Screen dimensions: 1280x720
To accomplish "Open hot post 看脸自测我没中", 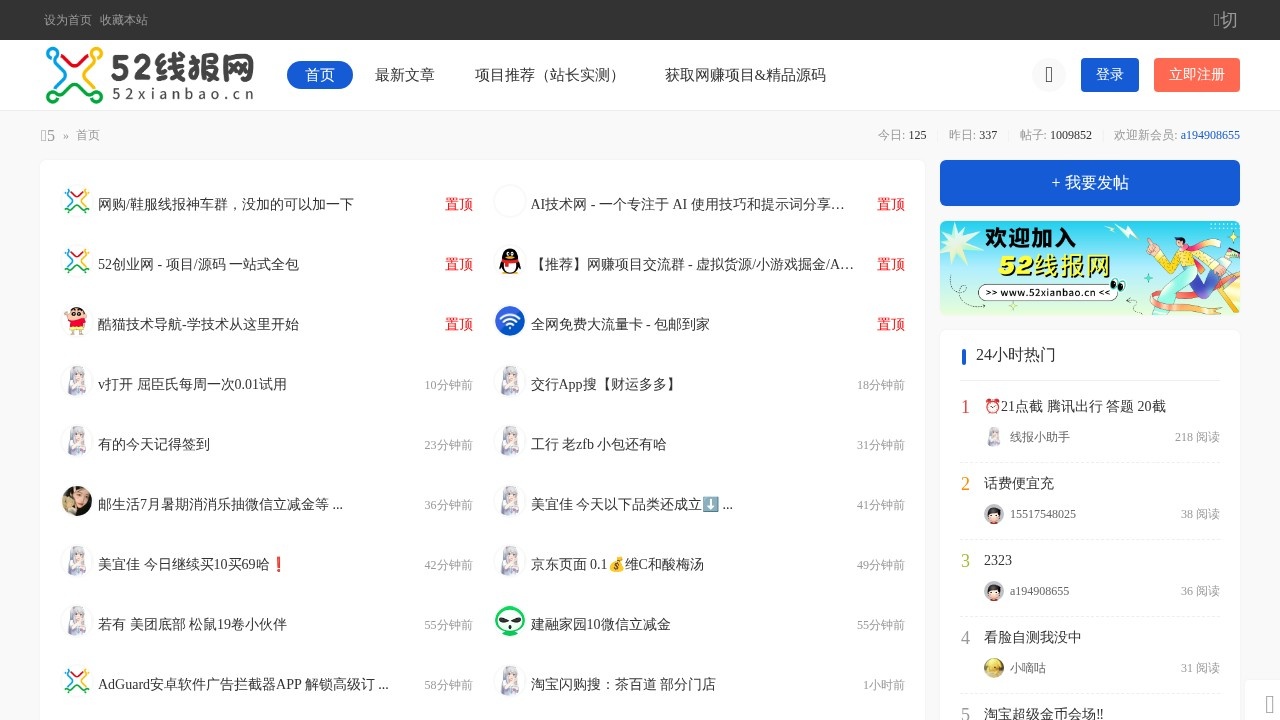I will [1033, 637].
